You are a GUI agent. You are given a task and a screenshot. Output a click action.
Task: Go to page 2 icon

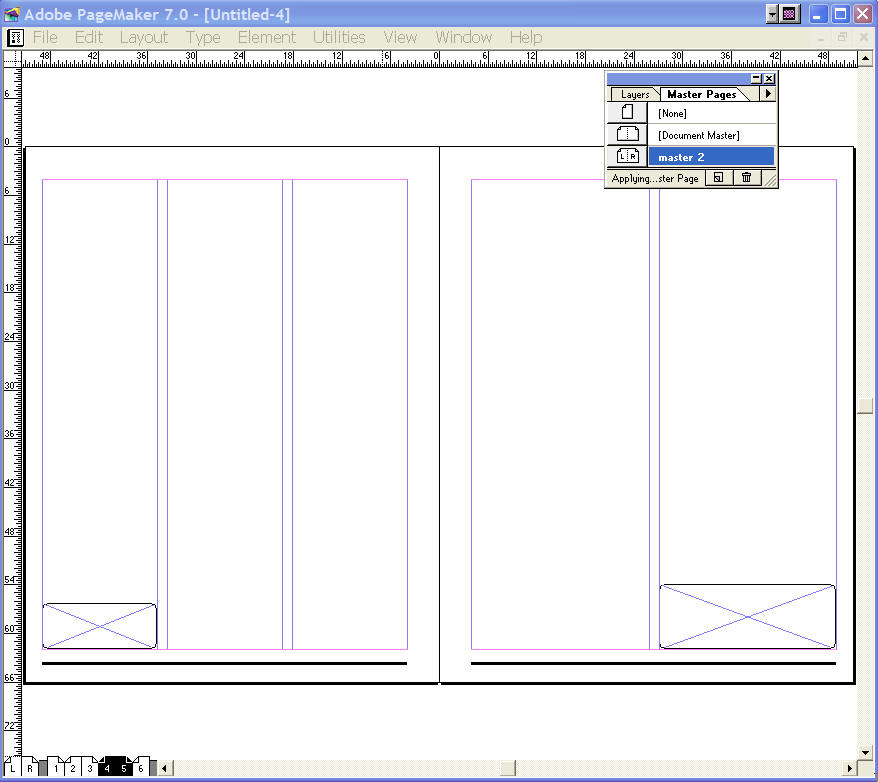[73, 767]
